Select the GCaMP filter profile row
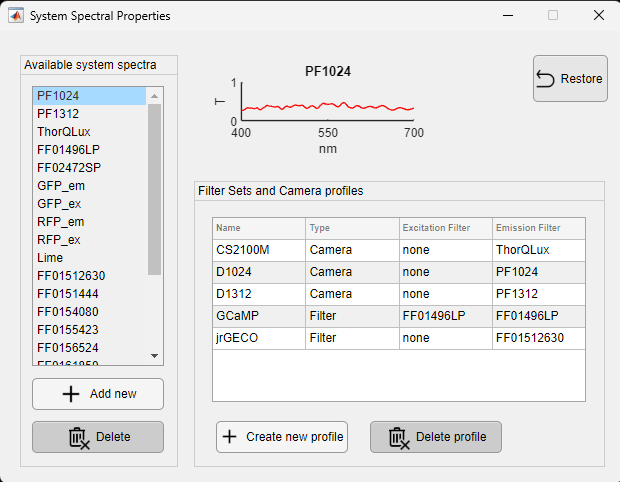This screenshot has width=620, height=482. 399,316
